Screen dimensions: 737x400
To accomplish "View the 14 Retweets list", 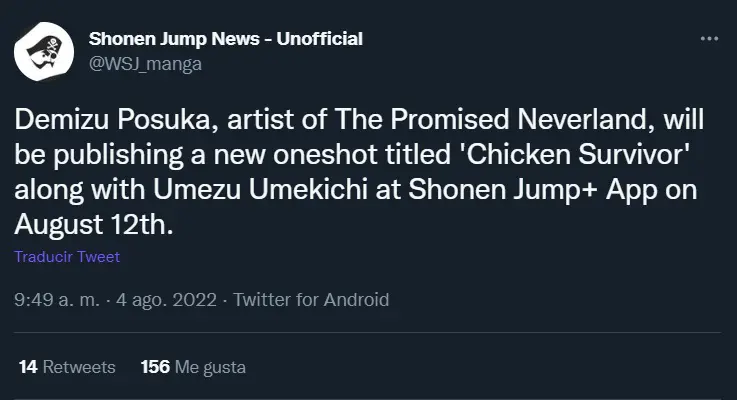I will (x=67, y=367).
